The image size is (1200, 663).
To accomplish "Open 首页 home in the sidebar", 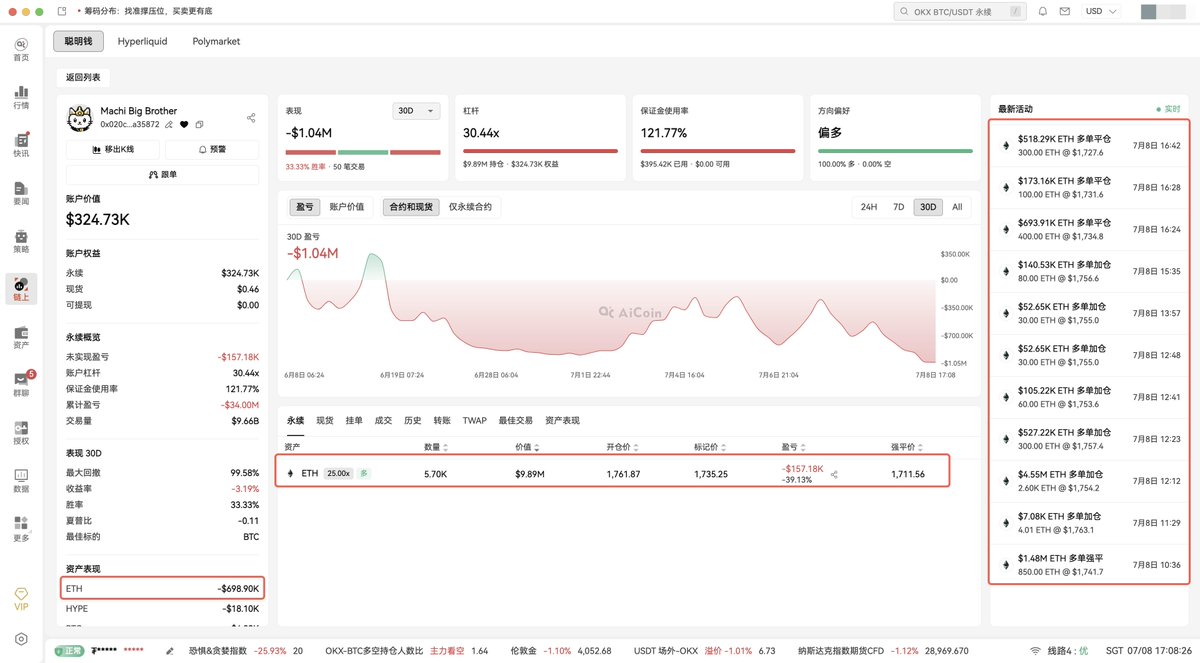I will [21, 50].
